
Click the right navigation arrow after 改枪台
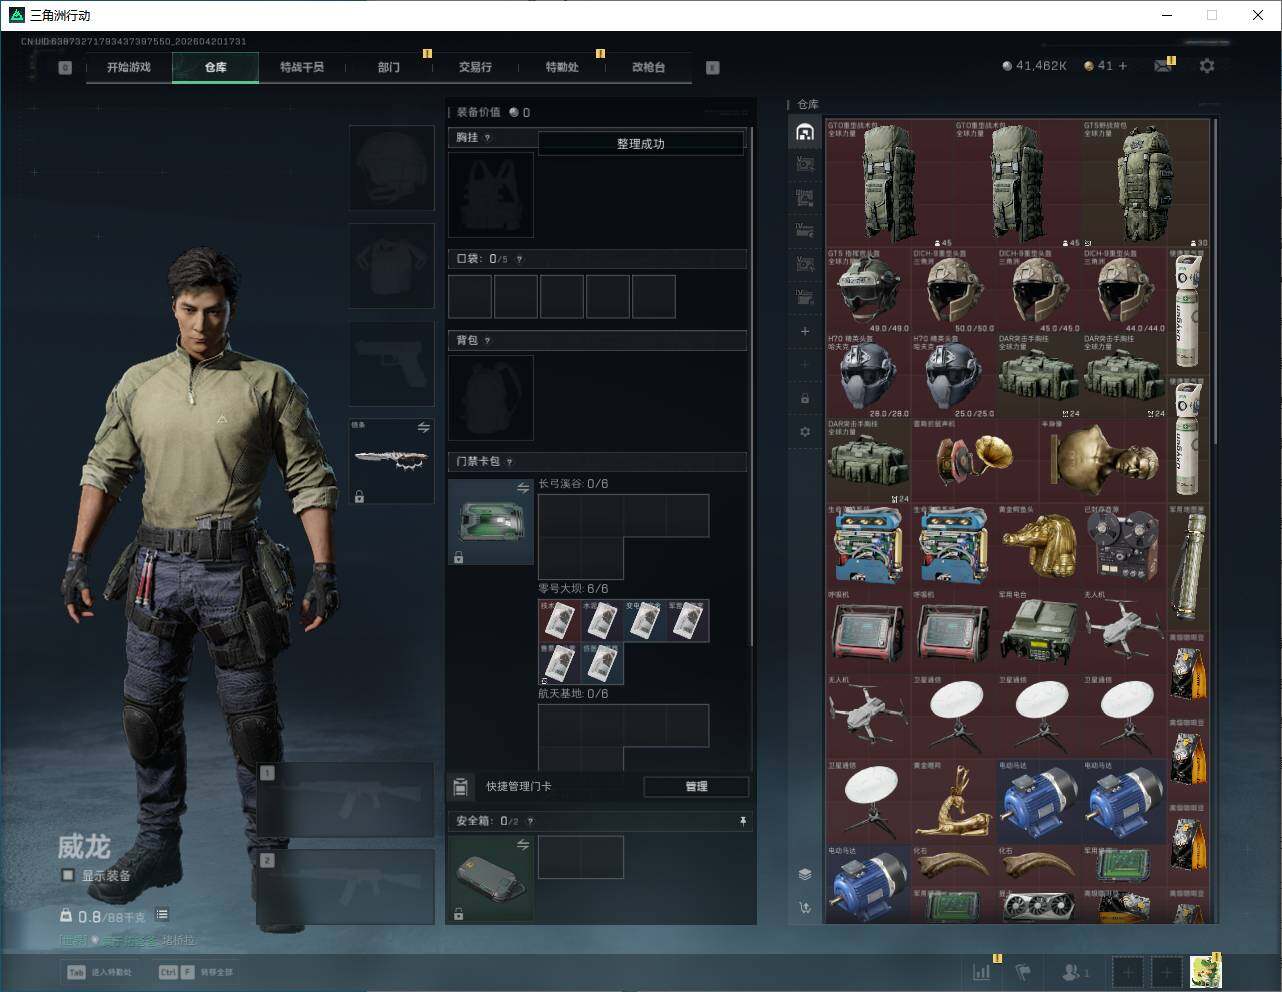pyautogui.click(x=713, y=67)
